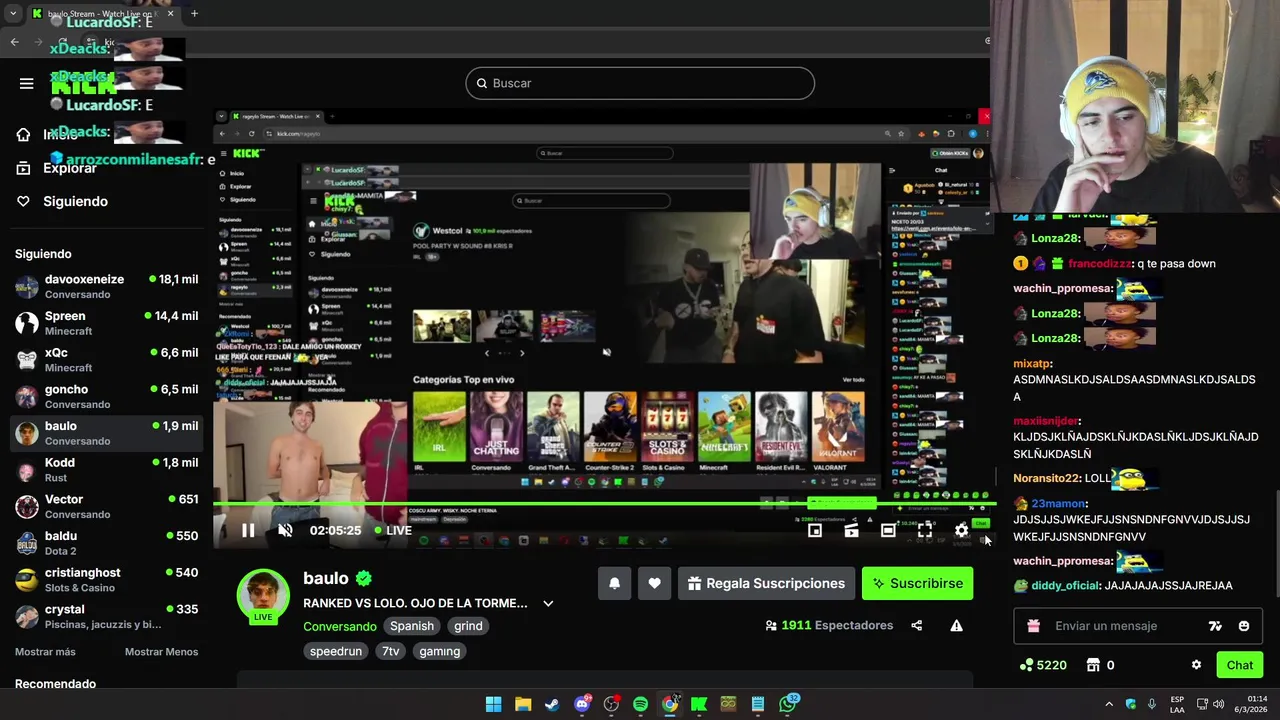Image resolution: width=1280 pixels, height=720 pixels.
Task: Open Spotify from the taskbar
Action: tap(640, 704)
